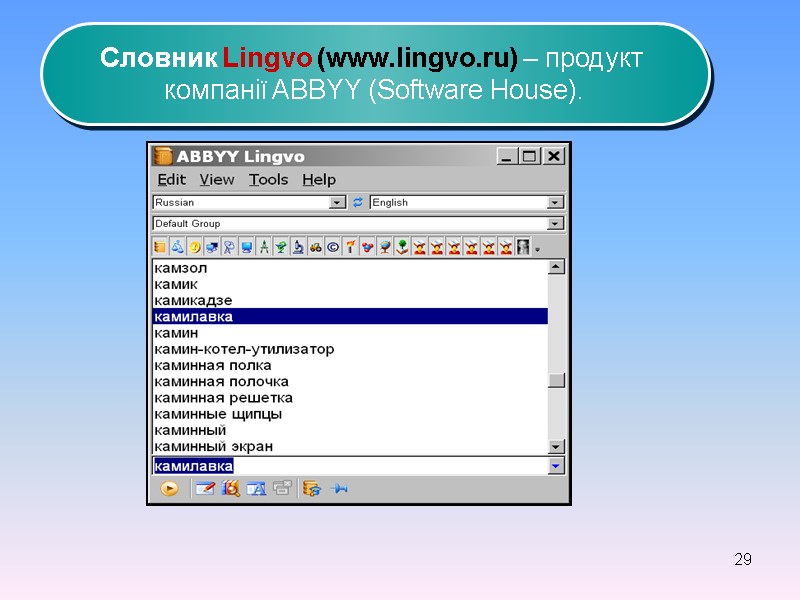Screen dimensions: 800x600
Task: Click the window with red pencil icon
Action: pos(205,489)
